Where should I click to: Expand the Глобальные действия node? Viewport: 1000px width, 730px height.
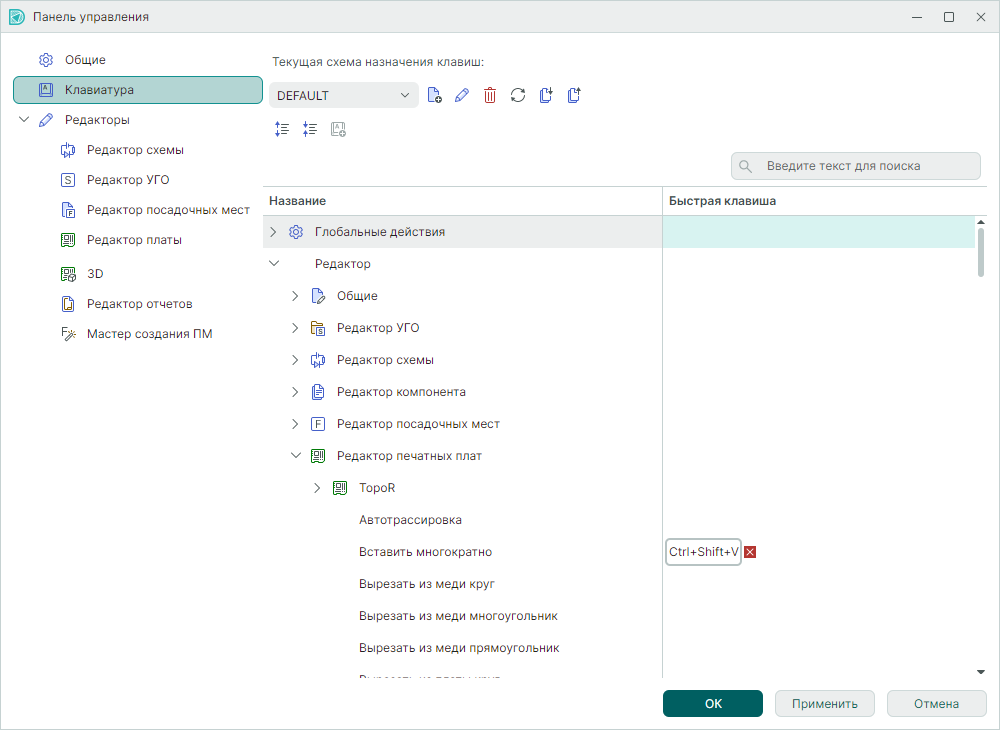coord(273,232)
